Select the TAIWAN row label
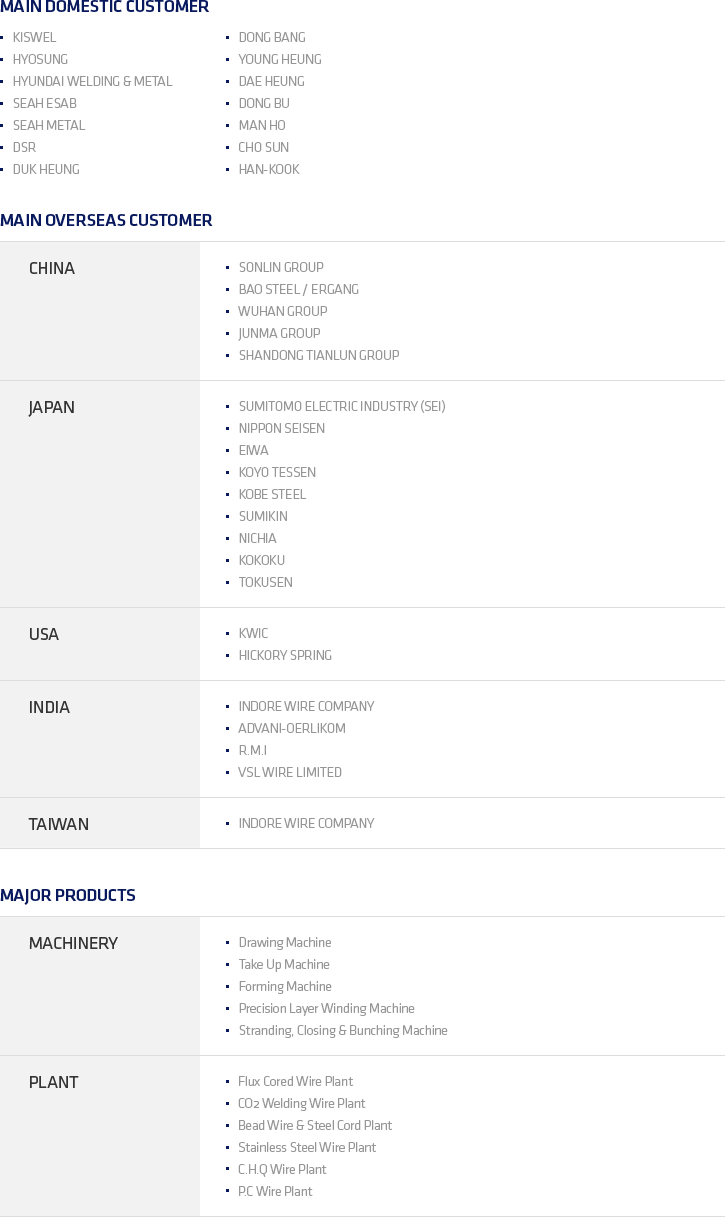 [x=59, y=824]
